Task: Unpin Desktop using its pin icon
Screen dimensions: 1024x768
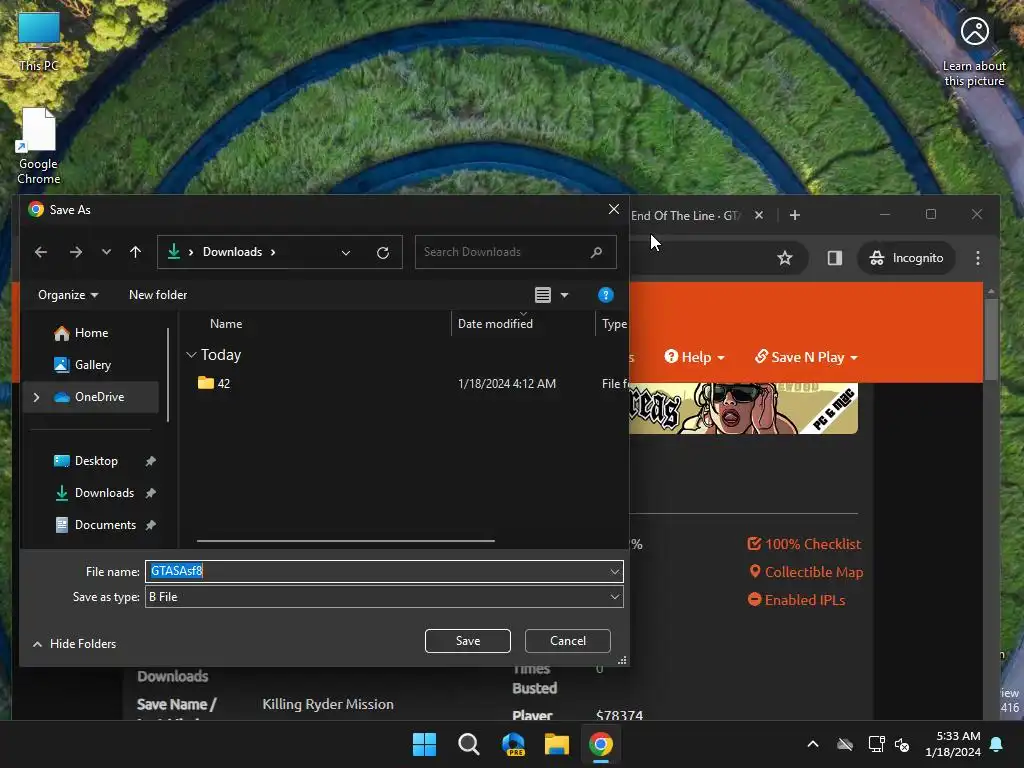Action: [151, 461]
